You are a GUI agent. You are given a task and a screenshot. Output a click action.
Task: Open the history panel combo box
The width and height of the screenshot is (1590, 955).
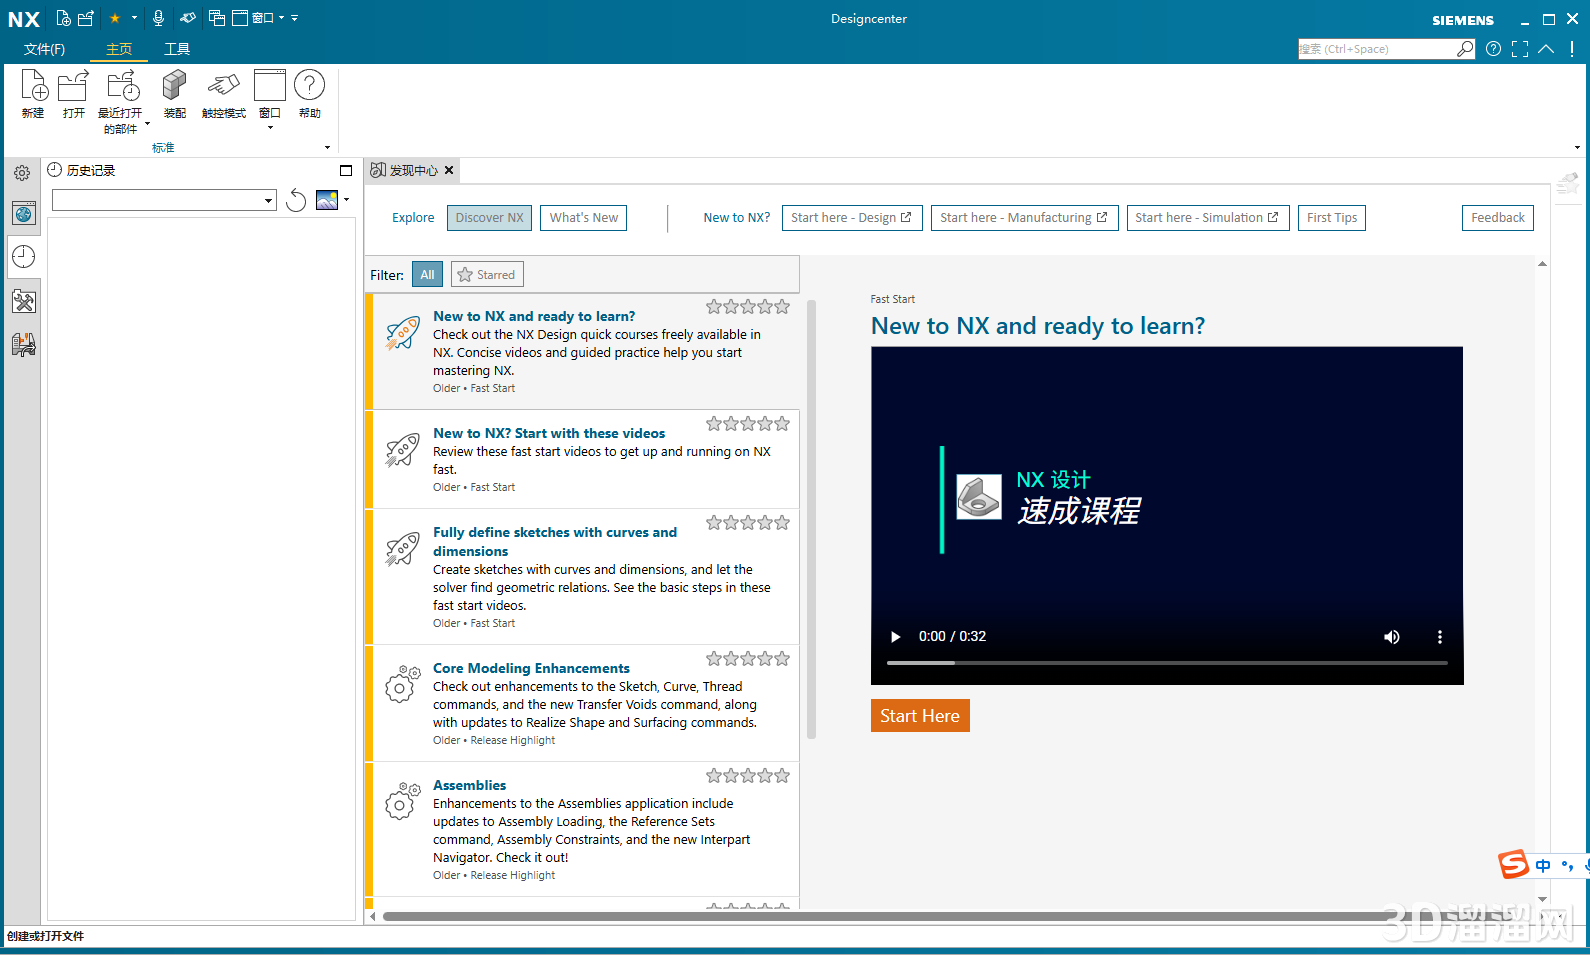pyautogui.click(x=164, y=201)
